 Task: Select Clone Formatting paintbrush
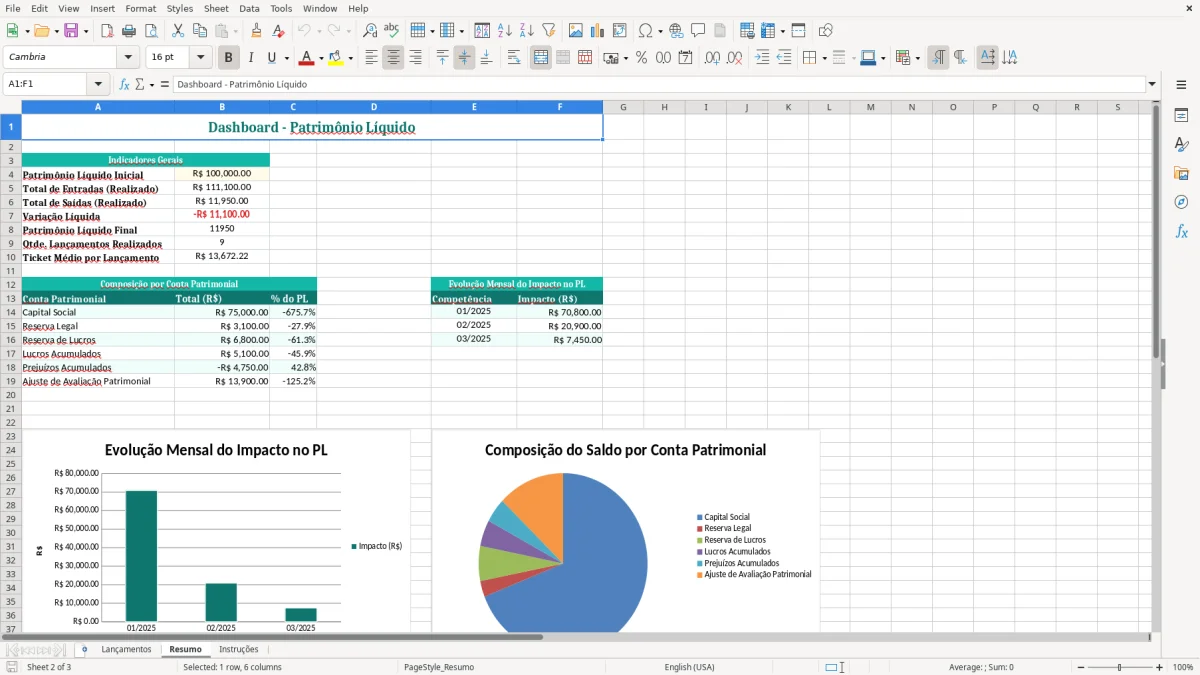click(x=256, y=31)
